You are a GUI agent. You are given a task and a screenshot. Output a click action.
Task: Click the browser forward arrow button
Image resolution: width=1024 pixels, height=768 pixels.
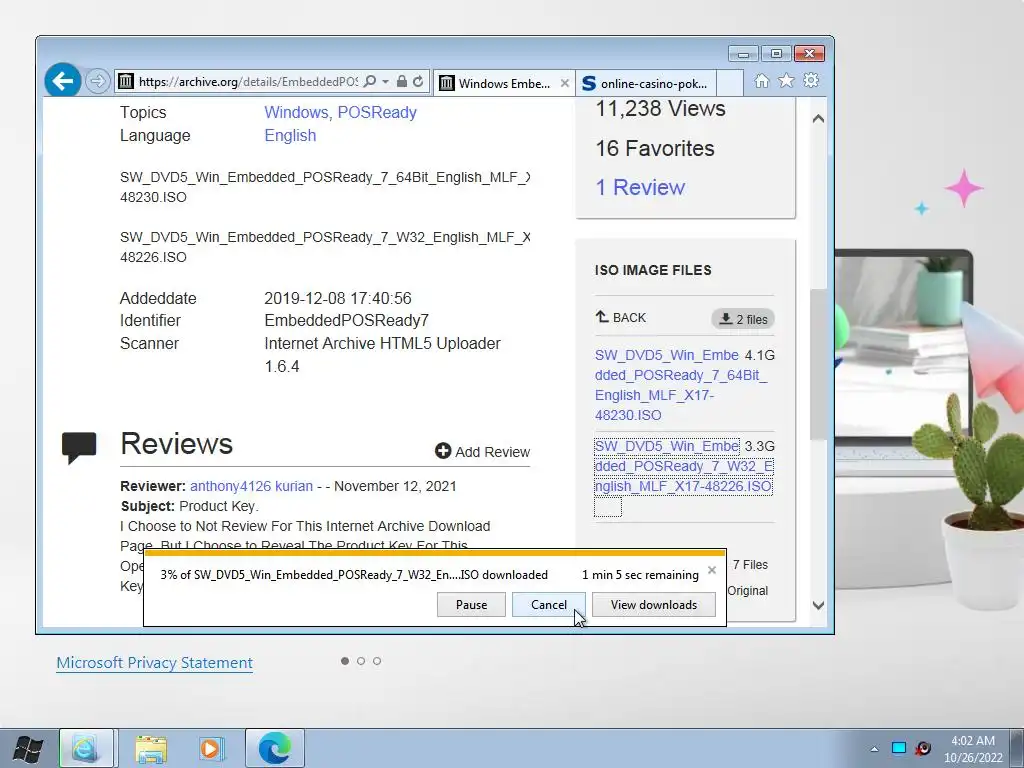pos(98,81)
